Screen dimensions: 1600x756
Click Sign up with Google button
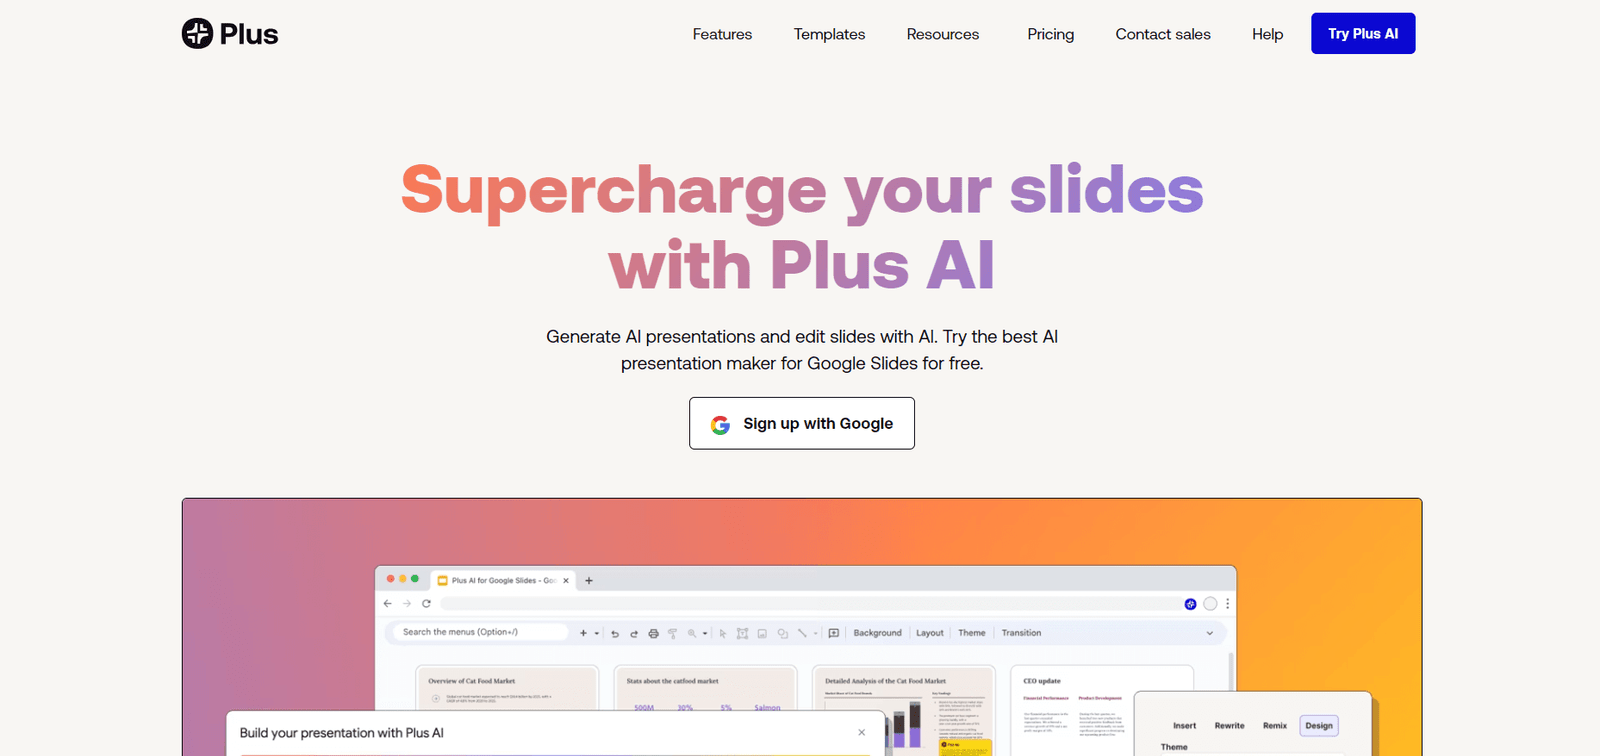coord(802,423)
